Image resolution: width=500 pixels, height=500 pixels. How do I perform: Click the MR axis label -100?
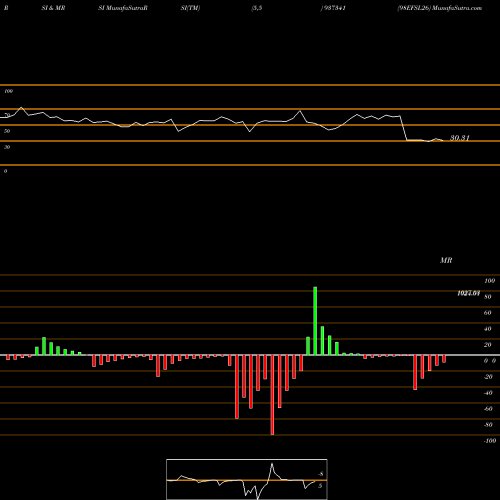click(490, 441)
